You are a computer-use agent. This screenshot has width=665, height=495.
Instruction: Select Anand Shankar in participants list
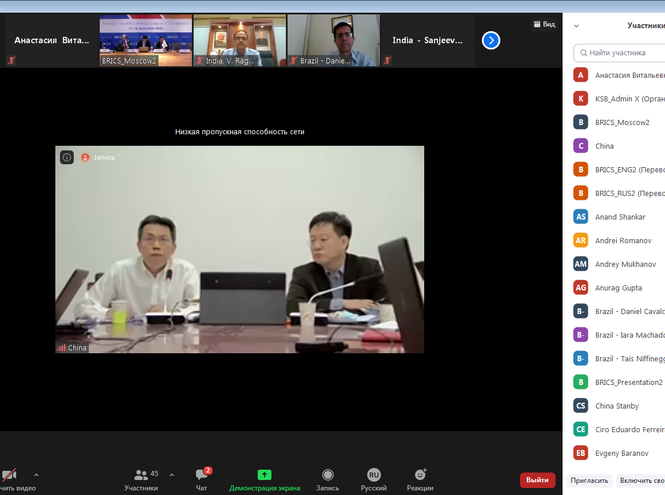619,215
